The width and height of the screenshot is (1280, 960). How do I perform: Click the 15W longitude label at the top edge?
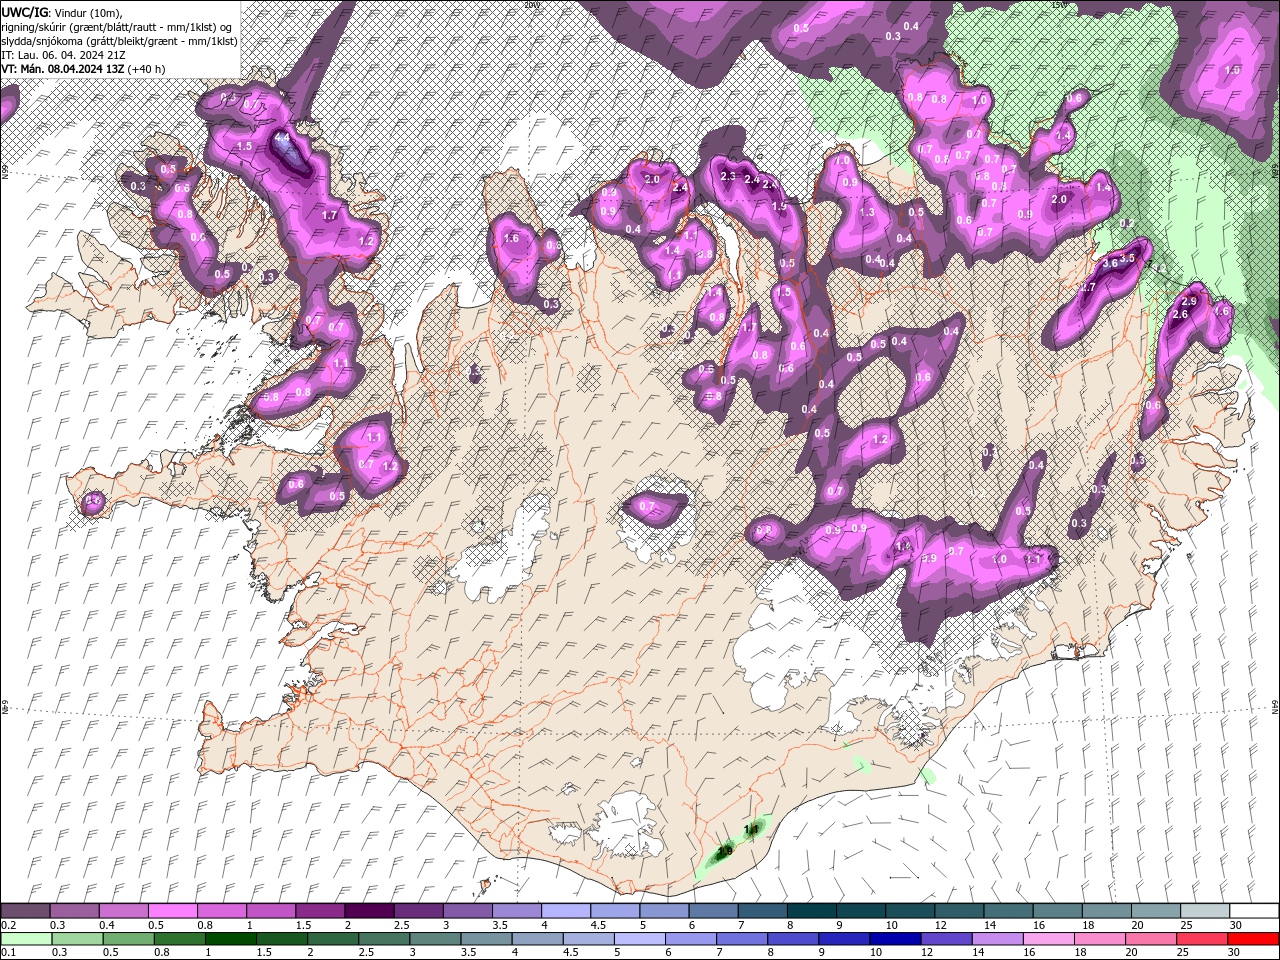(x=1060, y=4)
